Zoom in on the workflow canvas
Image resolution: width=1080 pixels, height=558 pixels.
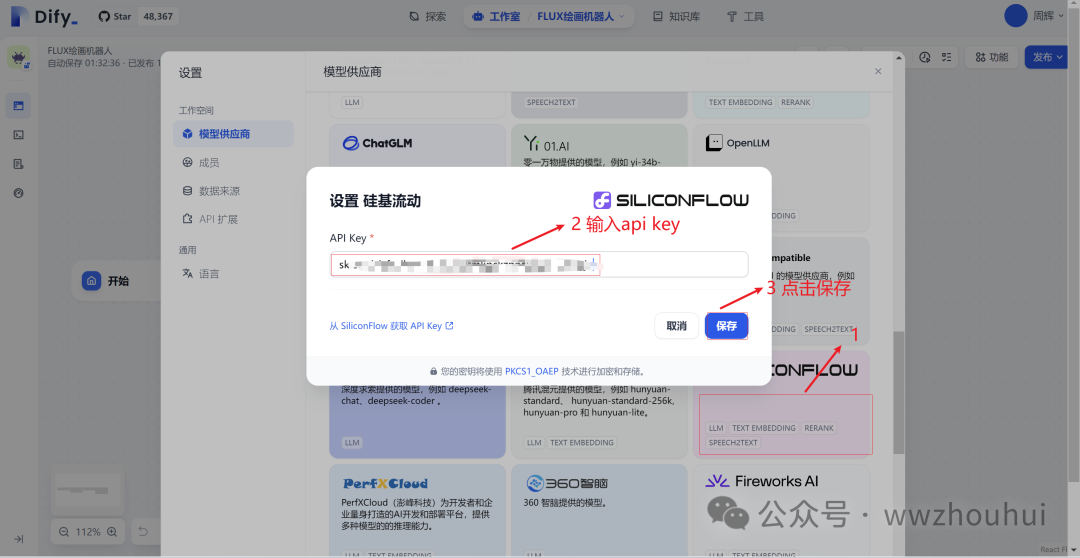[x=112, y=532]
